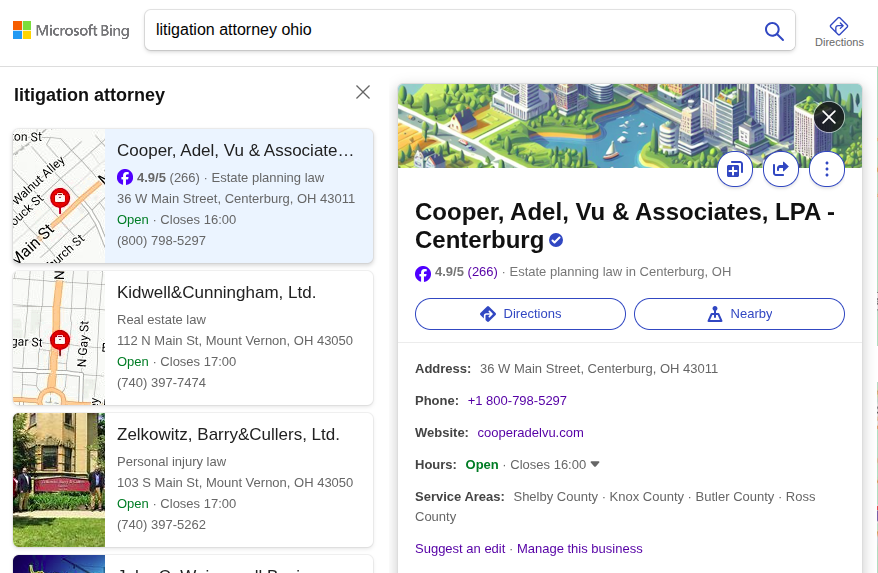Open Directions from the top bar
The image size is (878, 573).
coord(839,32)
